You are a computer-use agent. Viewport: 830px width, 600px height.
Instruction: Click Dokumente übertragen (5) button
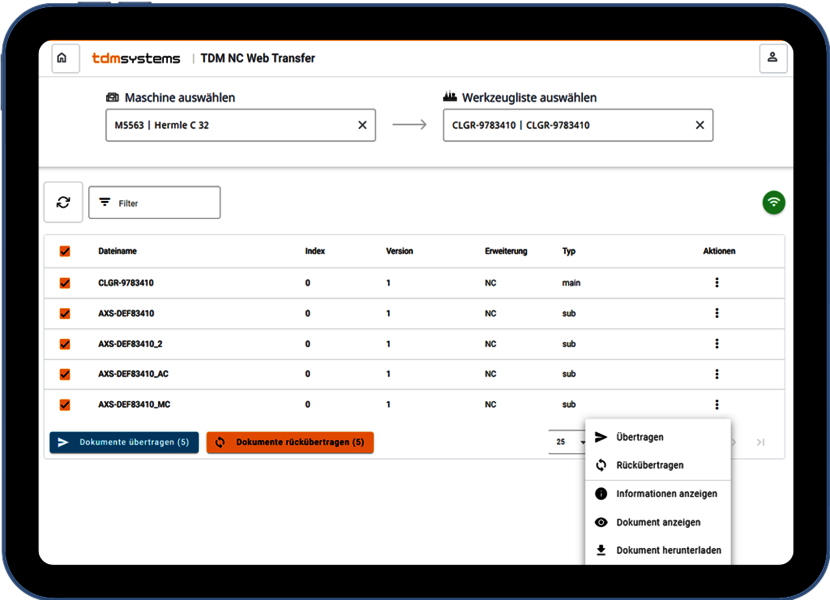click(124, 442)
